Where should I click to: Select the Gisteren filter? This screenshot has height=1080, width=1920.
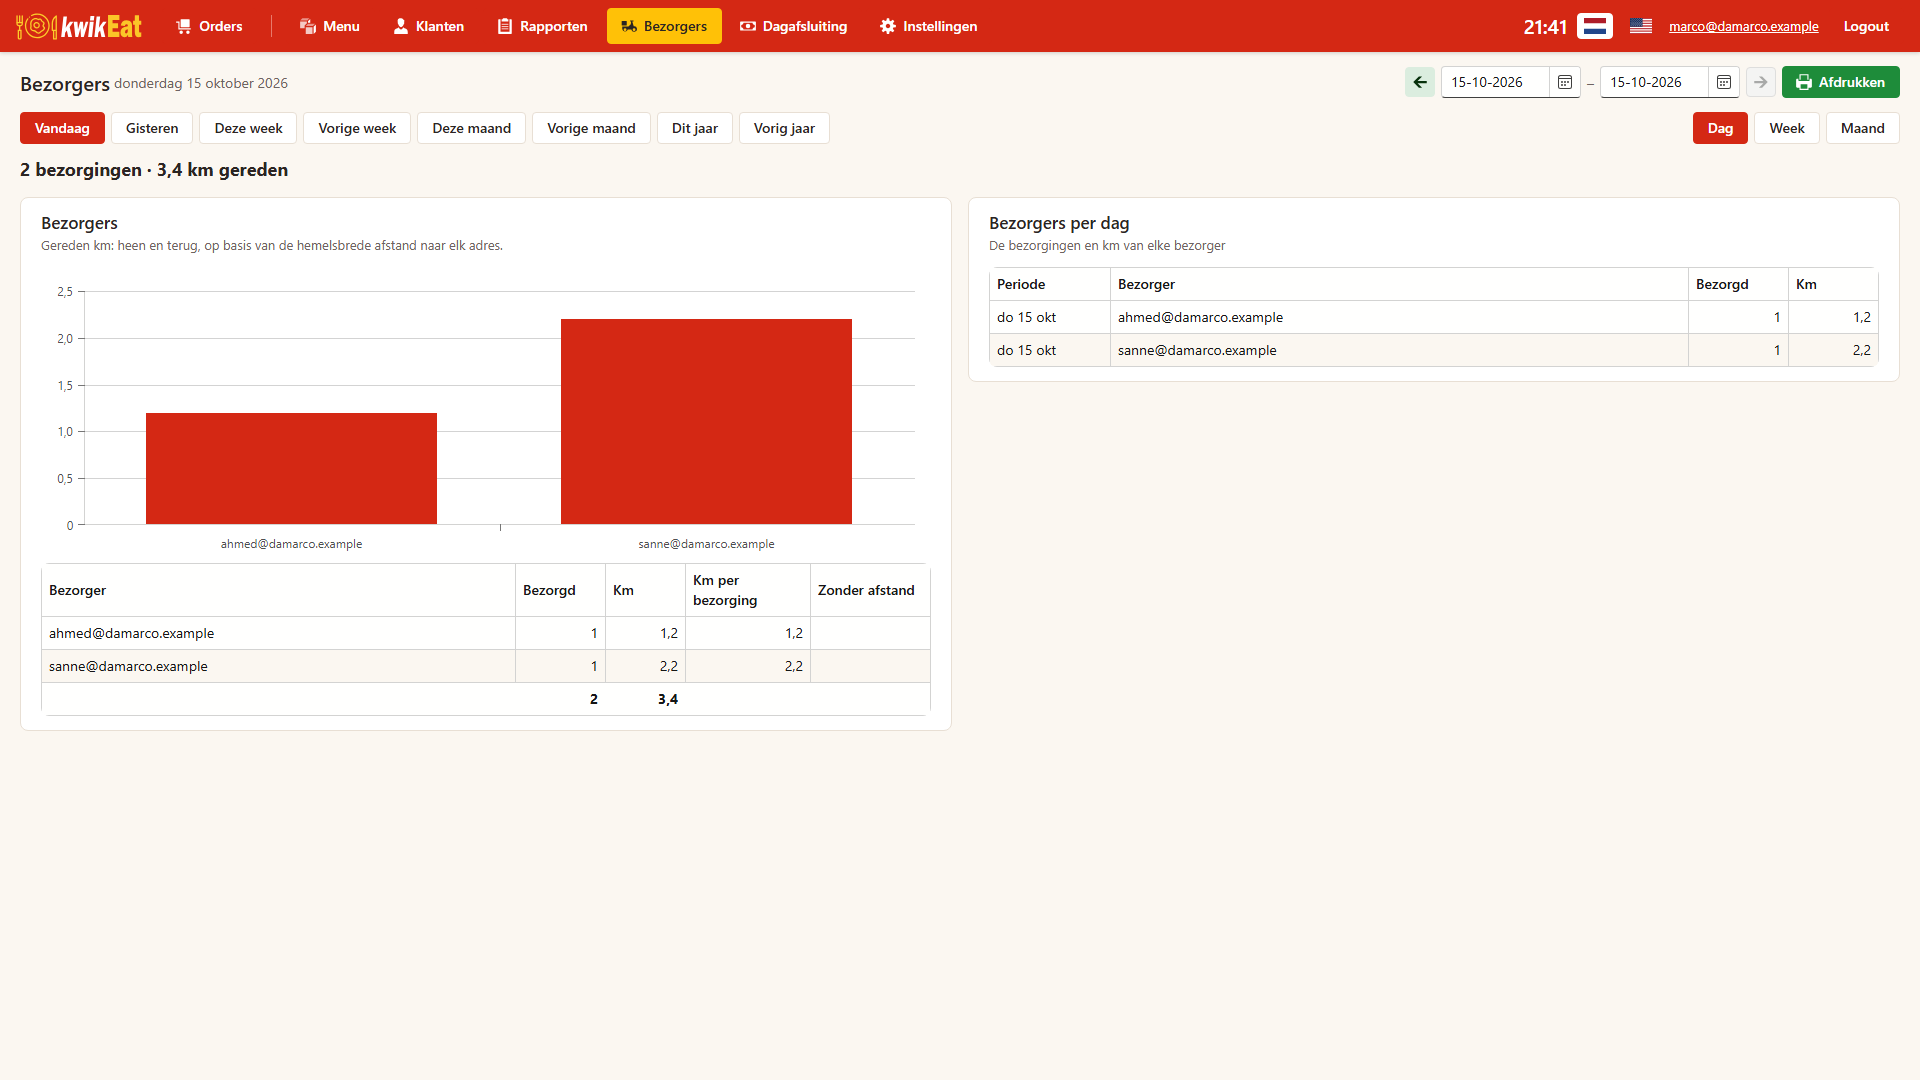click(x=152, y=128)
